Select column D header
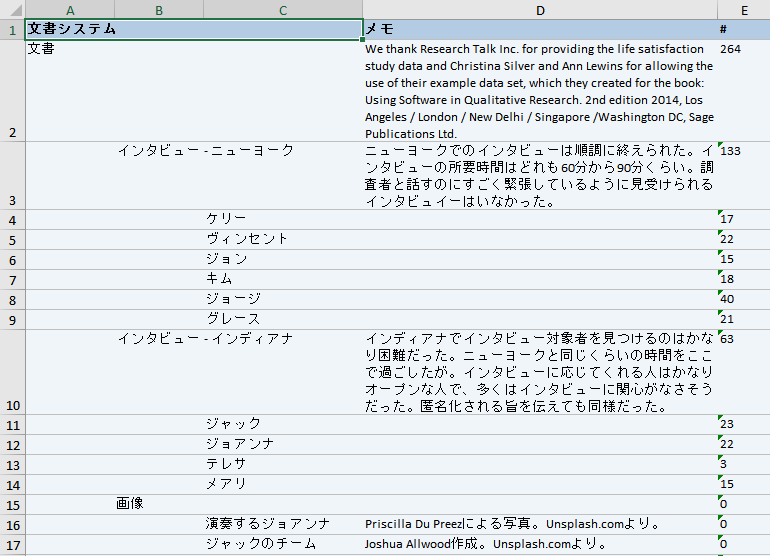Screen dimensions: 770x556 [x=540, y=10]
